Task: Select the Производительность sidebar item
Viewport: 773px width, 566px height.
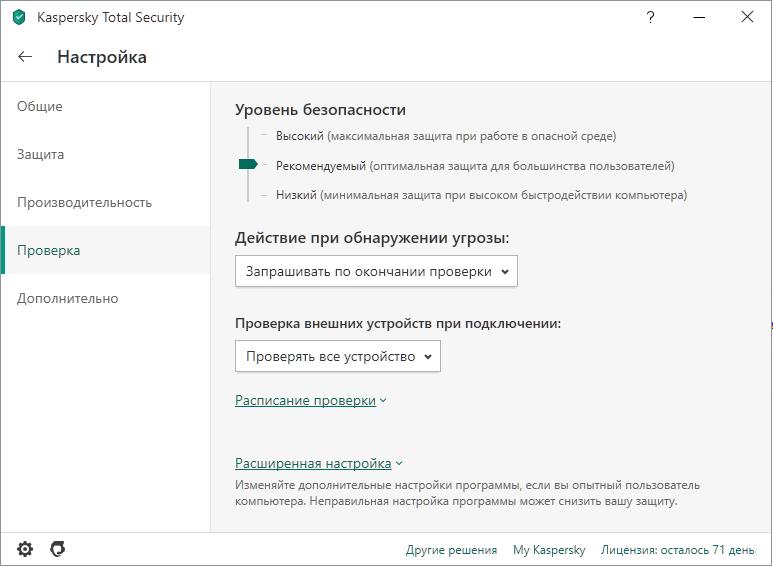Action: [x=84, y=202]
